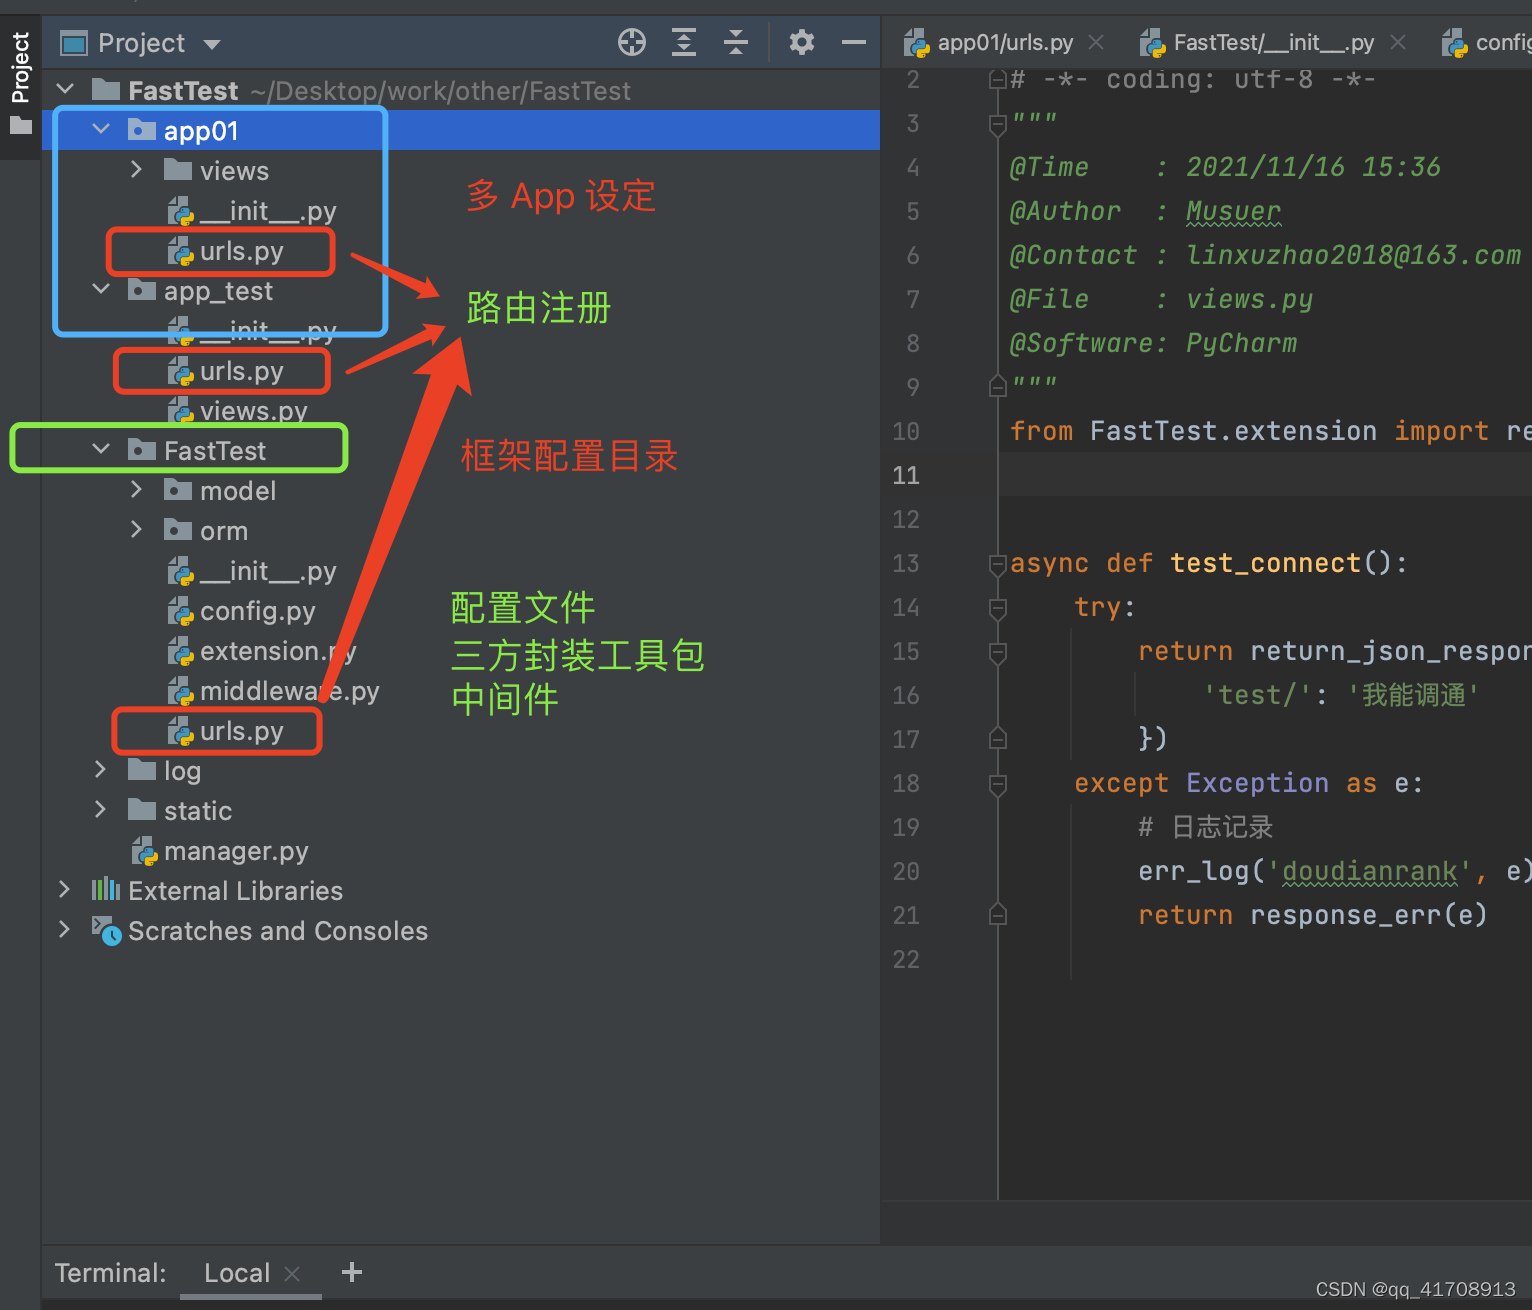Screen dimensions: 1532x1310
Task: Fold the docstring at line 3 gutter
Action: 997,124
